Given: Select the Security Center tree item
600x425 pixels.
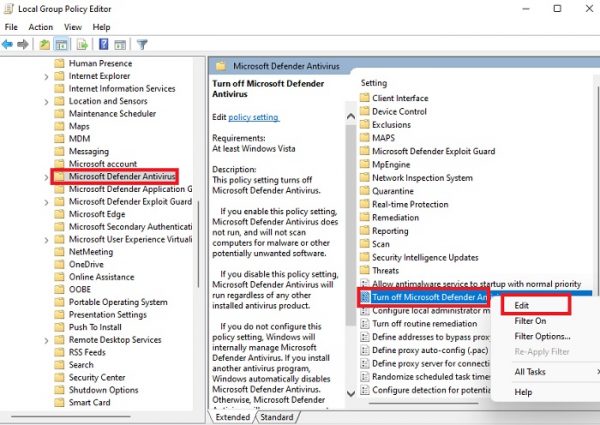Looking at the screenshot, I should (97, 378).
